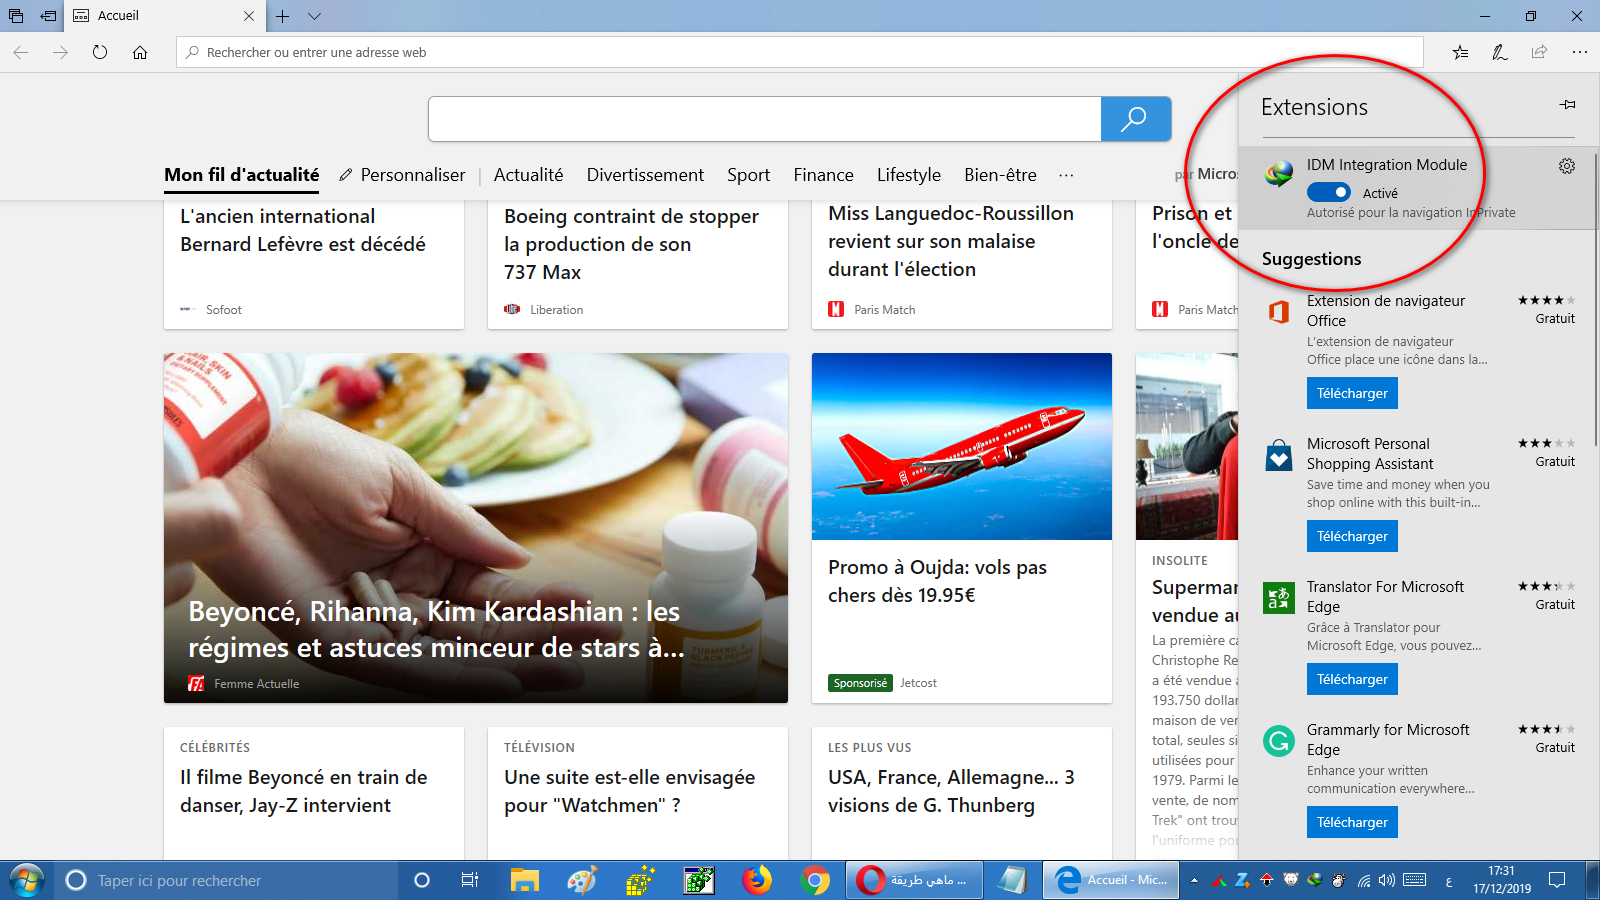
Task: Click the red airplane ad image
Action: [962, 446]
